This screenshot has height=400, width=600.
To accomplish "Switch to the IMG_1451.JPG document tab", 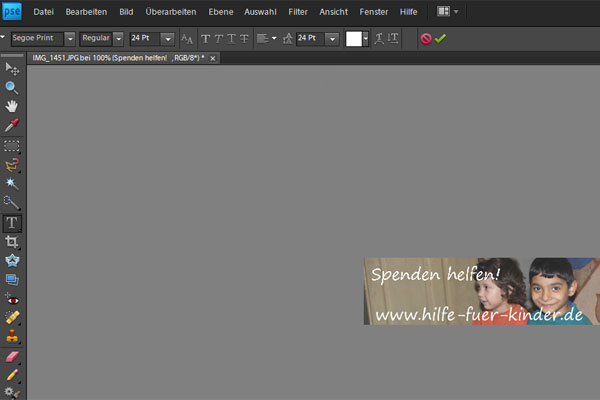I will point(118,58).
